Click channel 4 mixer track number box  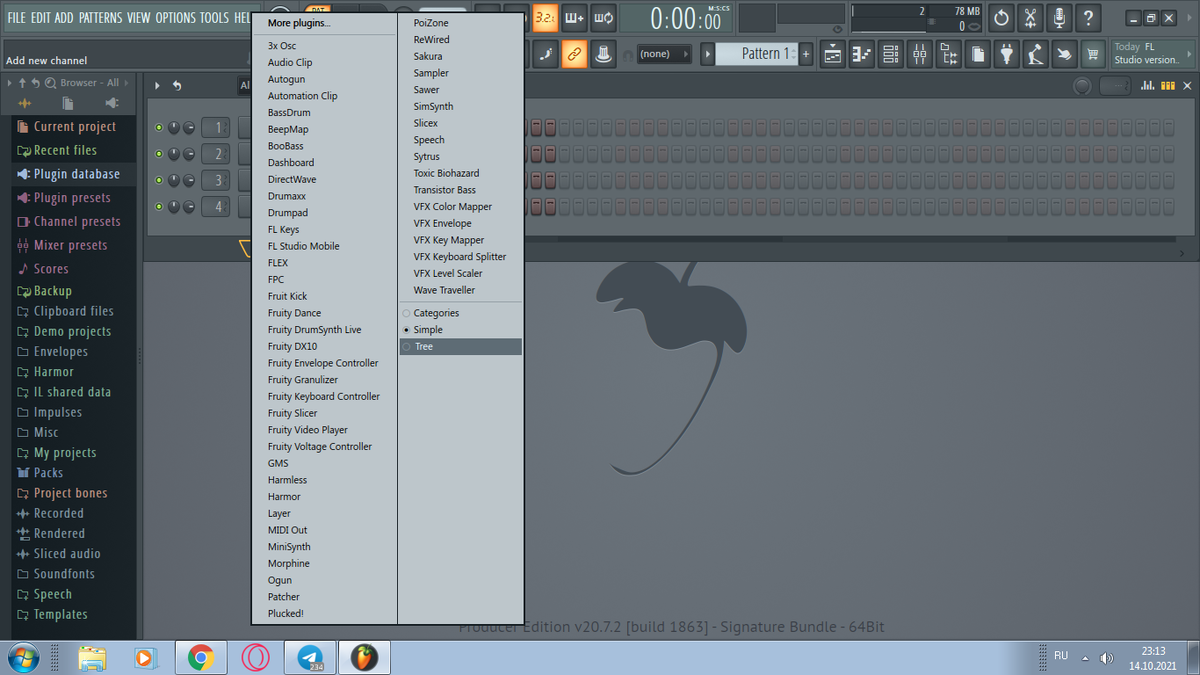point(215,207)
